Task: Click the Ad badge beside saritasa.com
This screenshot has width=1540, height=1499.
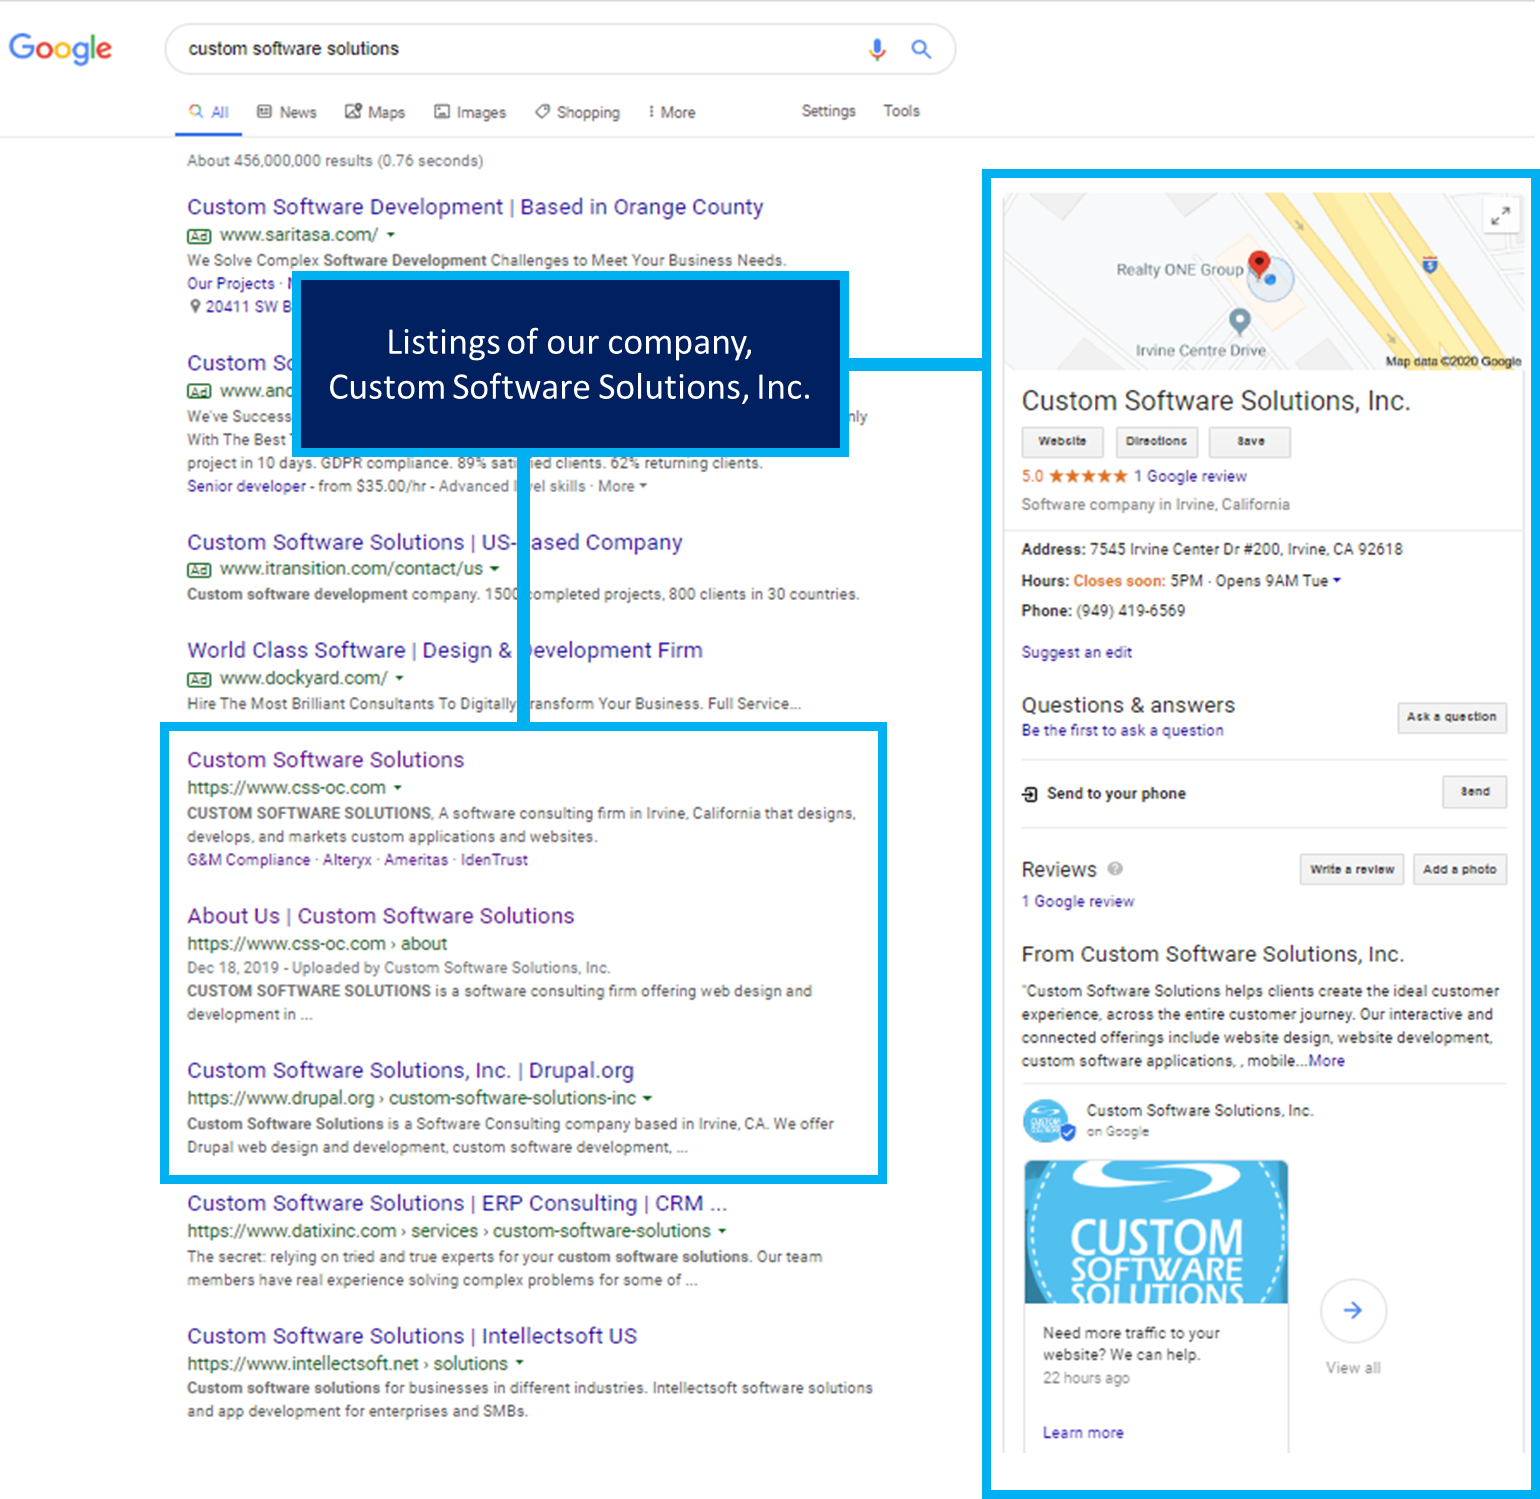Action: tap(199, 236)
